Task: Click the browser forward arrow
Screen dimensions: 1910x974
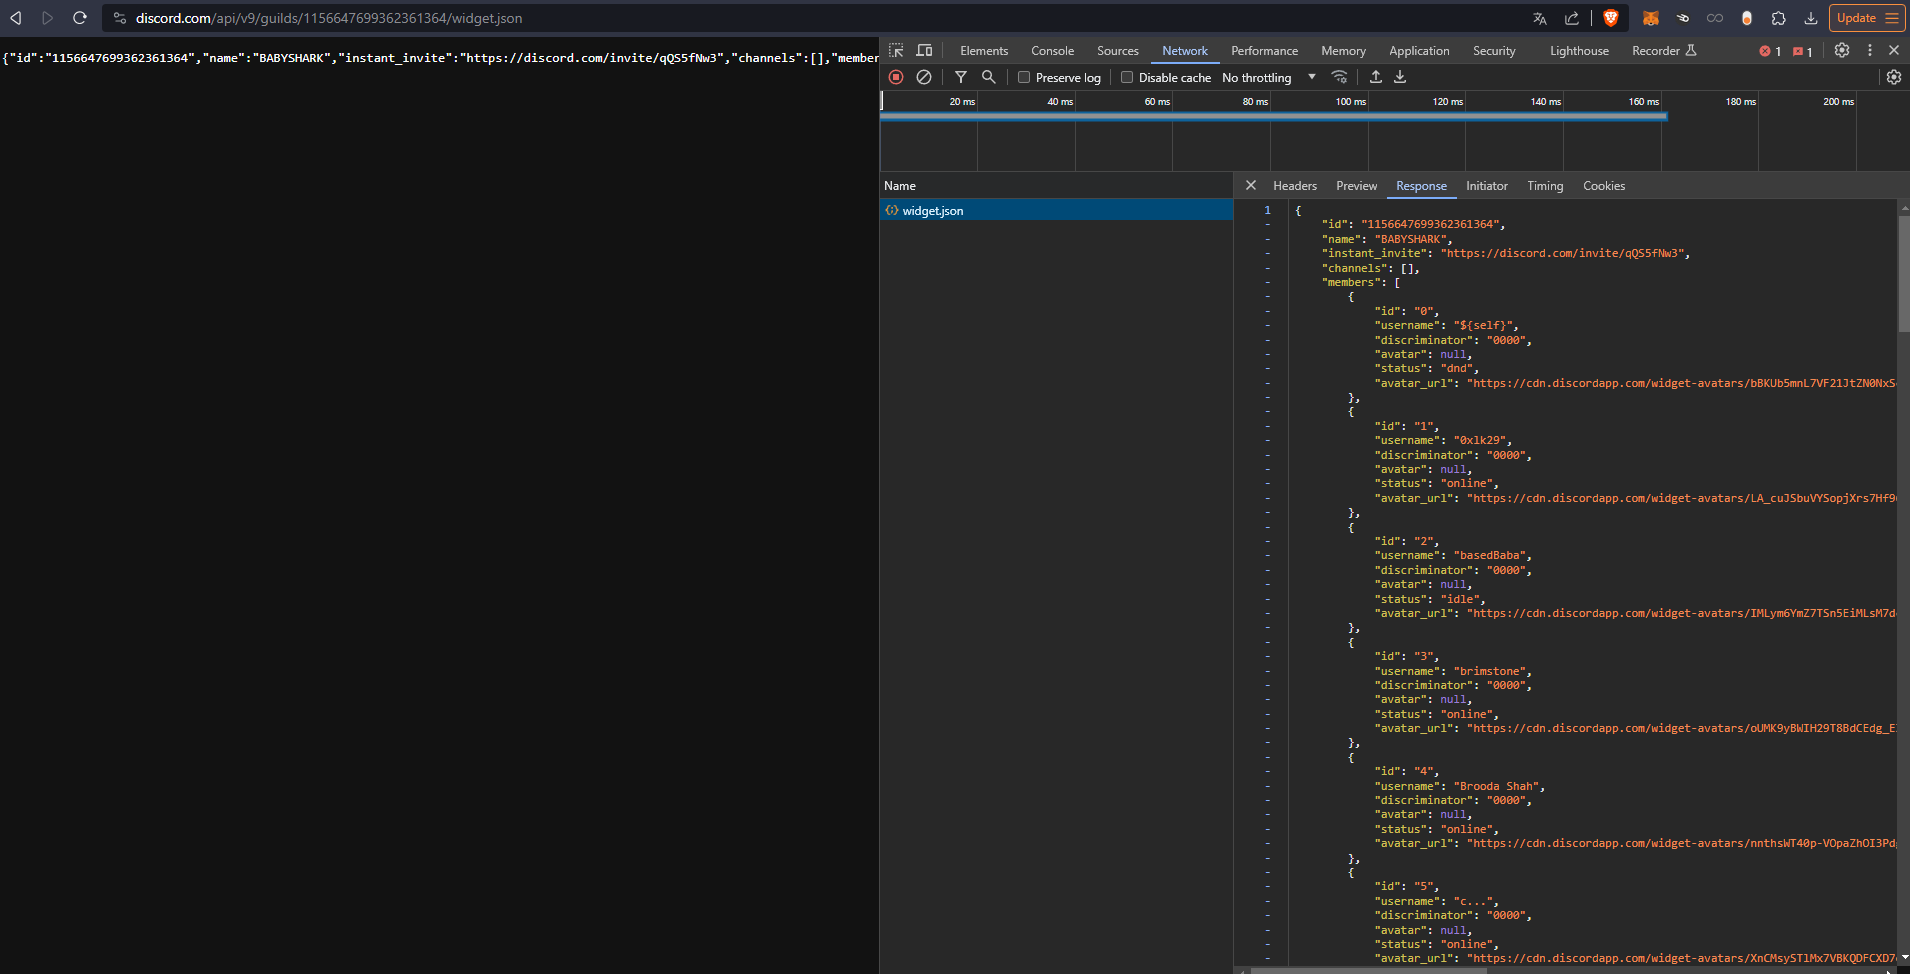Action: pyautogui.click(x=48, y=18)
